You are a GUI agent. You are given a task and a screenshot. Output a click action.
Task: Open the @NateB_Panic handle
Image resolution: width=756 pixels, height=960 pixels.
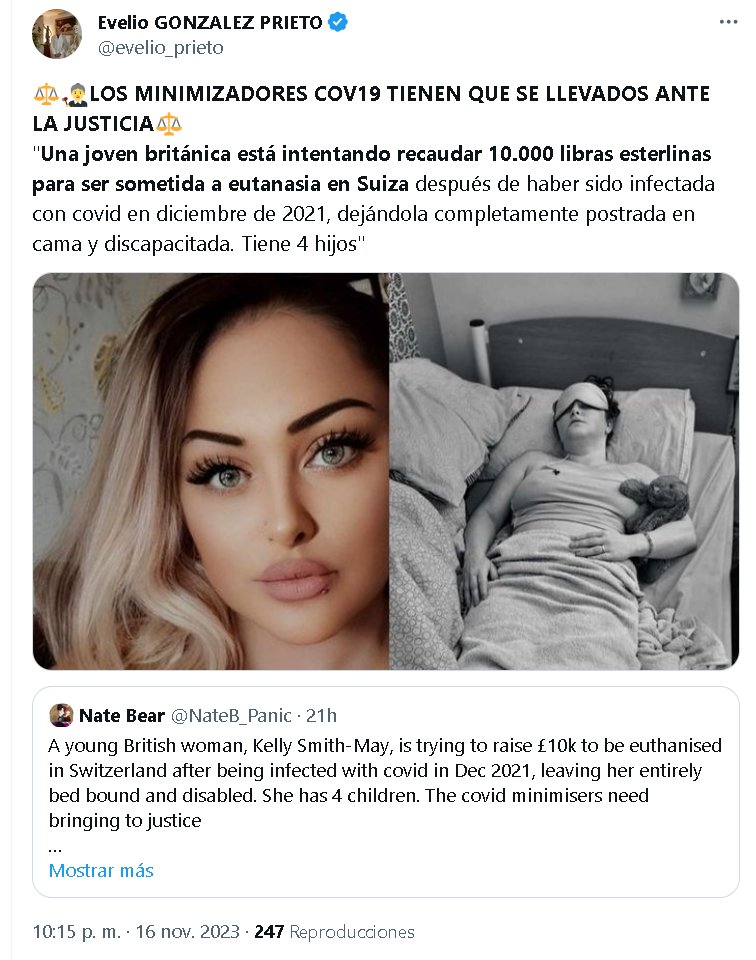click(231, 715)
